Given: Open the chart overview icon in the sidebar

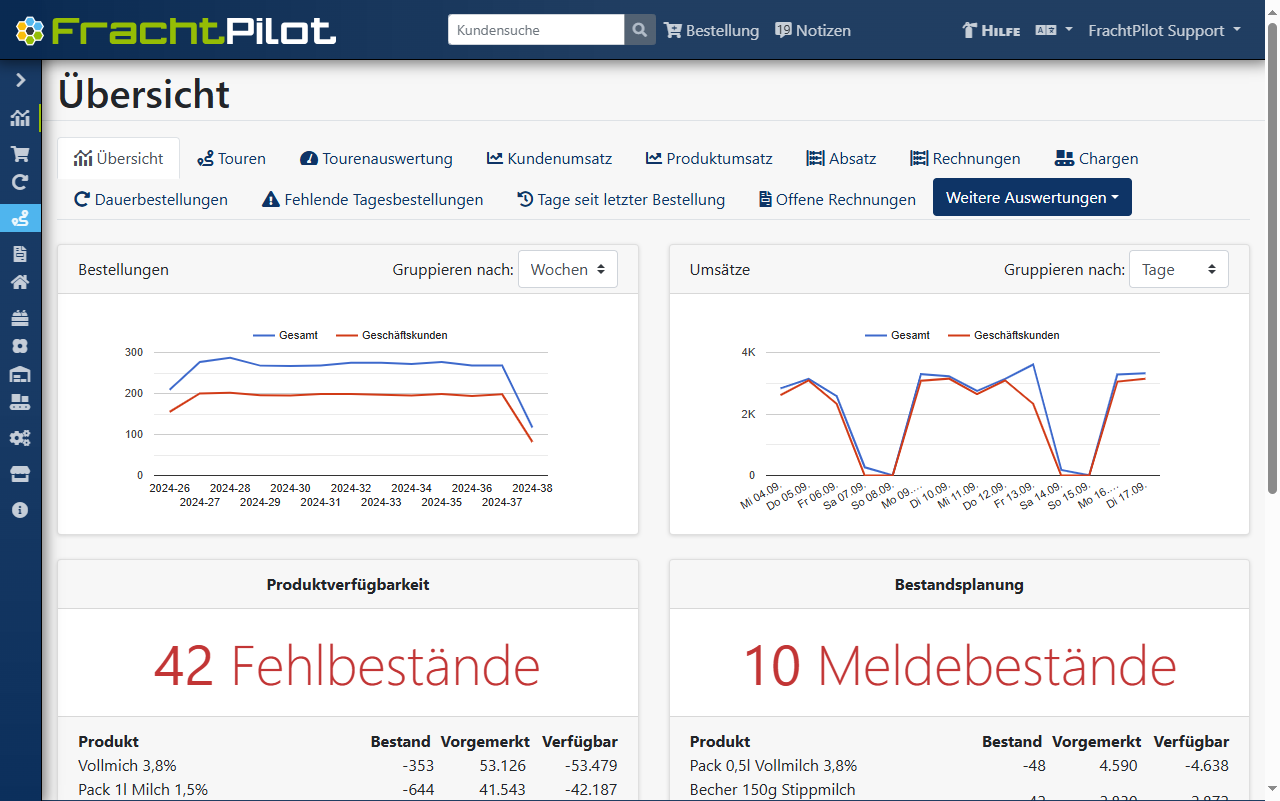Looking at the screenshot, I should point(20,118).
